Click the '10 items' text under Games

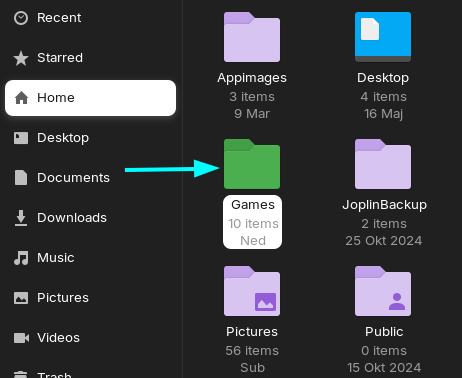coord(253,224)
